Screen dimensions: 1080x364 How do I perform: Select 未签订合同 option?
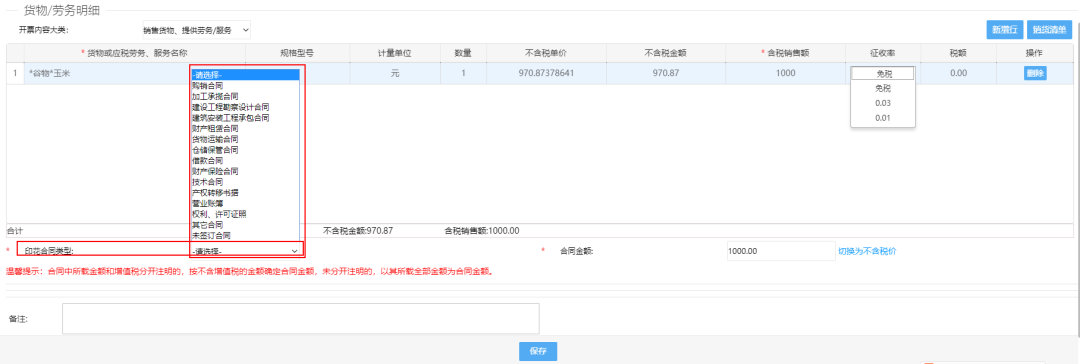pos(211,235)
